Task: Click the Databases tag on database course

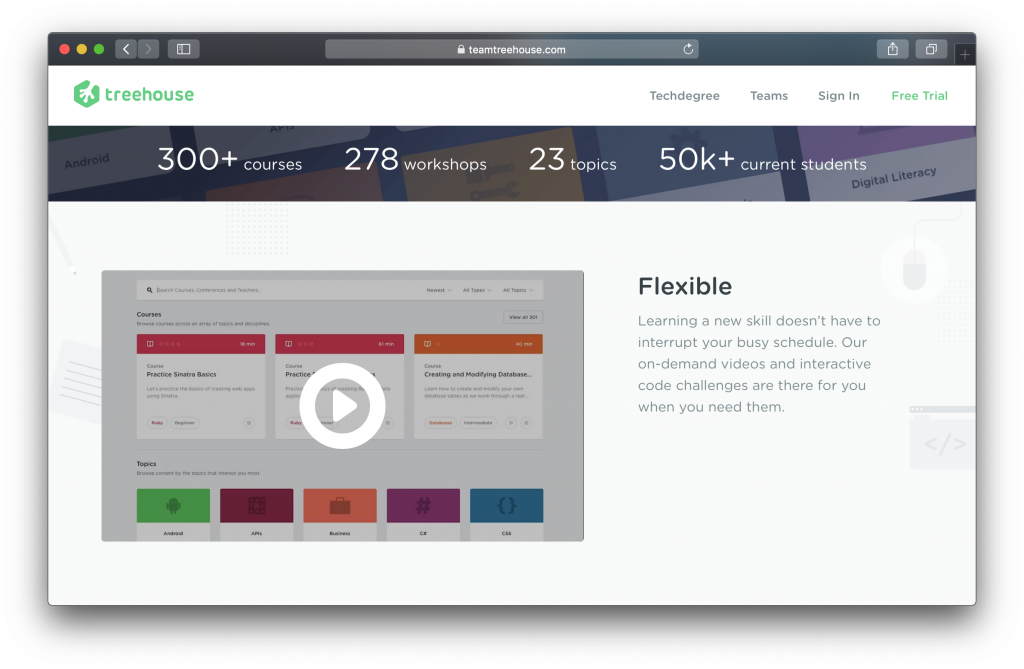Action: [440, 423]
